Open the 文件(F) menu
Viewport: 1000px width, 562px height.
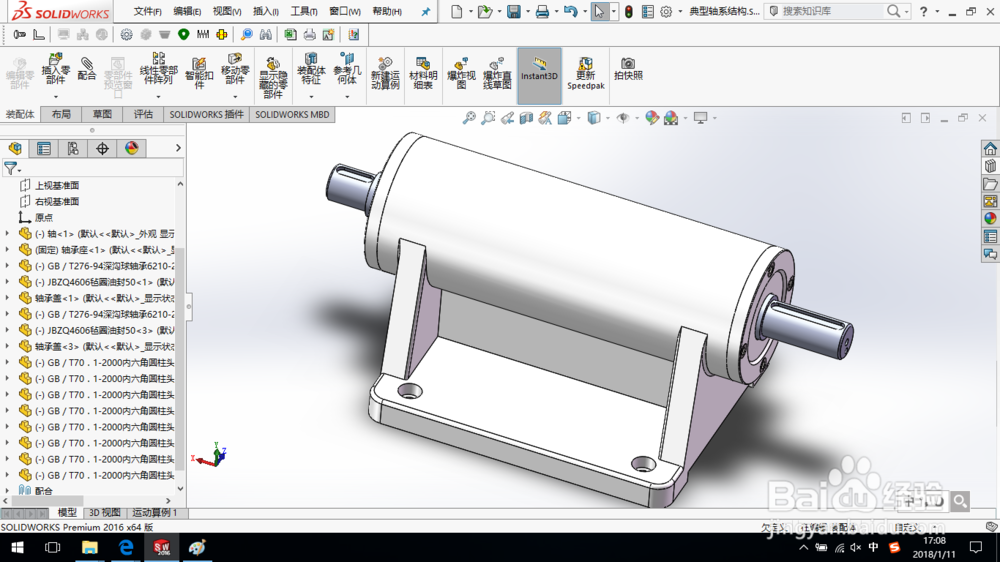(x=147, y=11)
